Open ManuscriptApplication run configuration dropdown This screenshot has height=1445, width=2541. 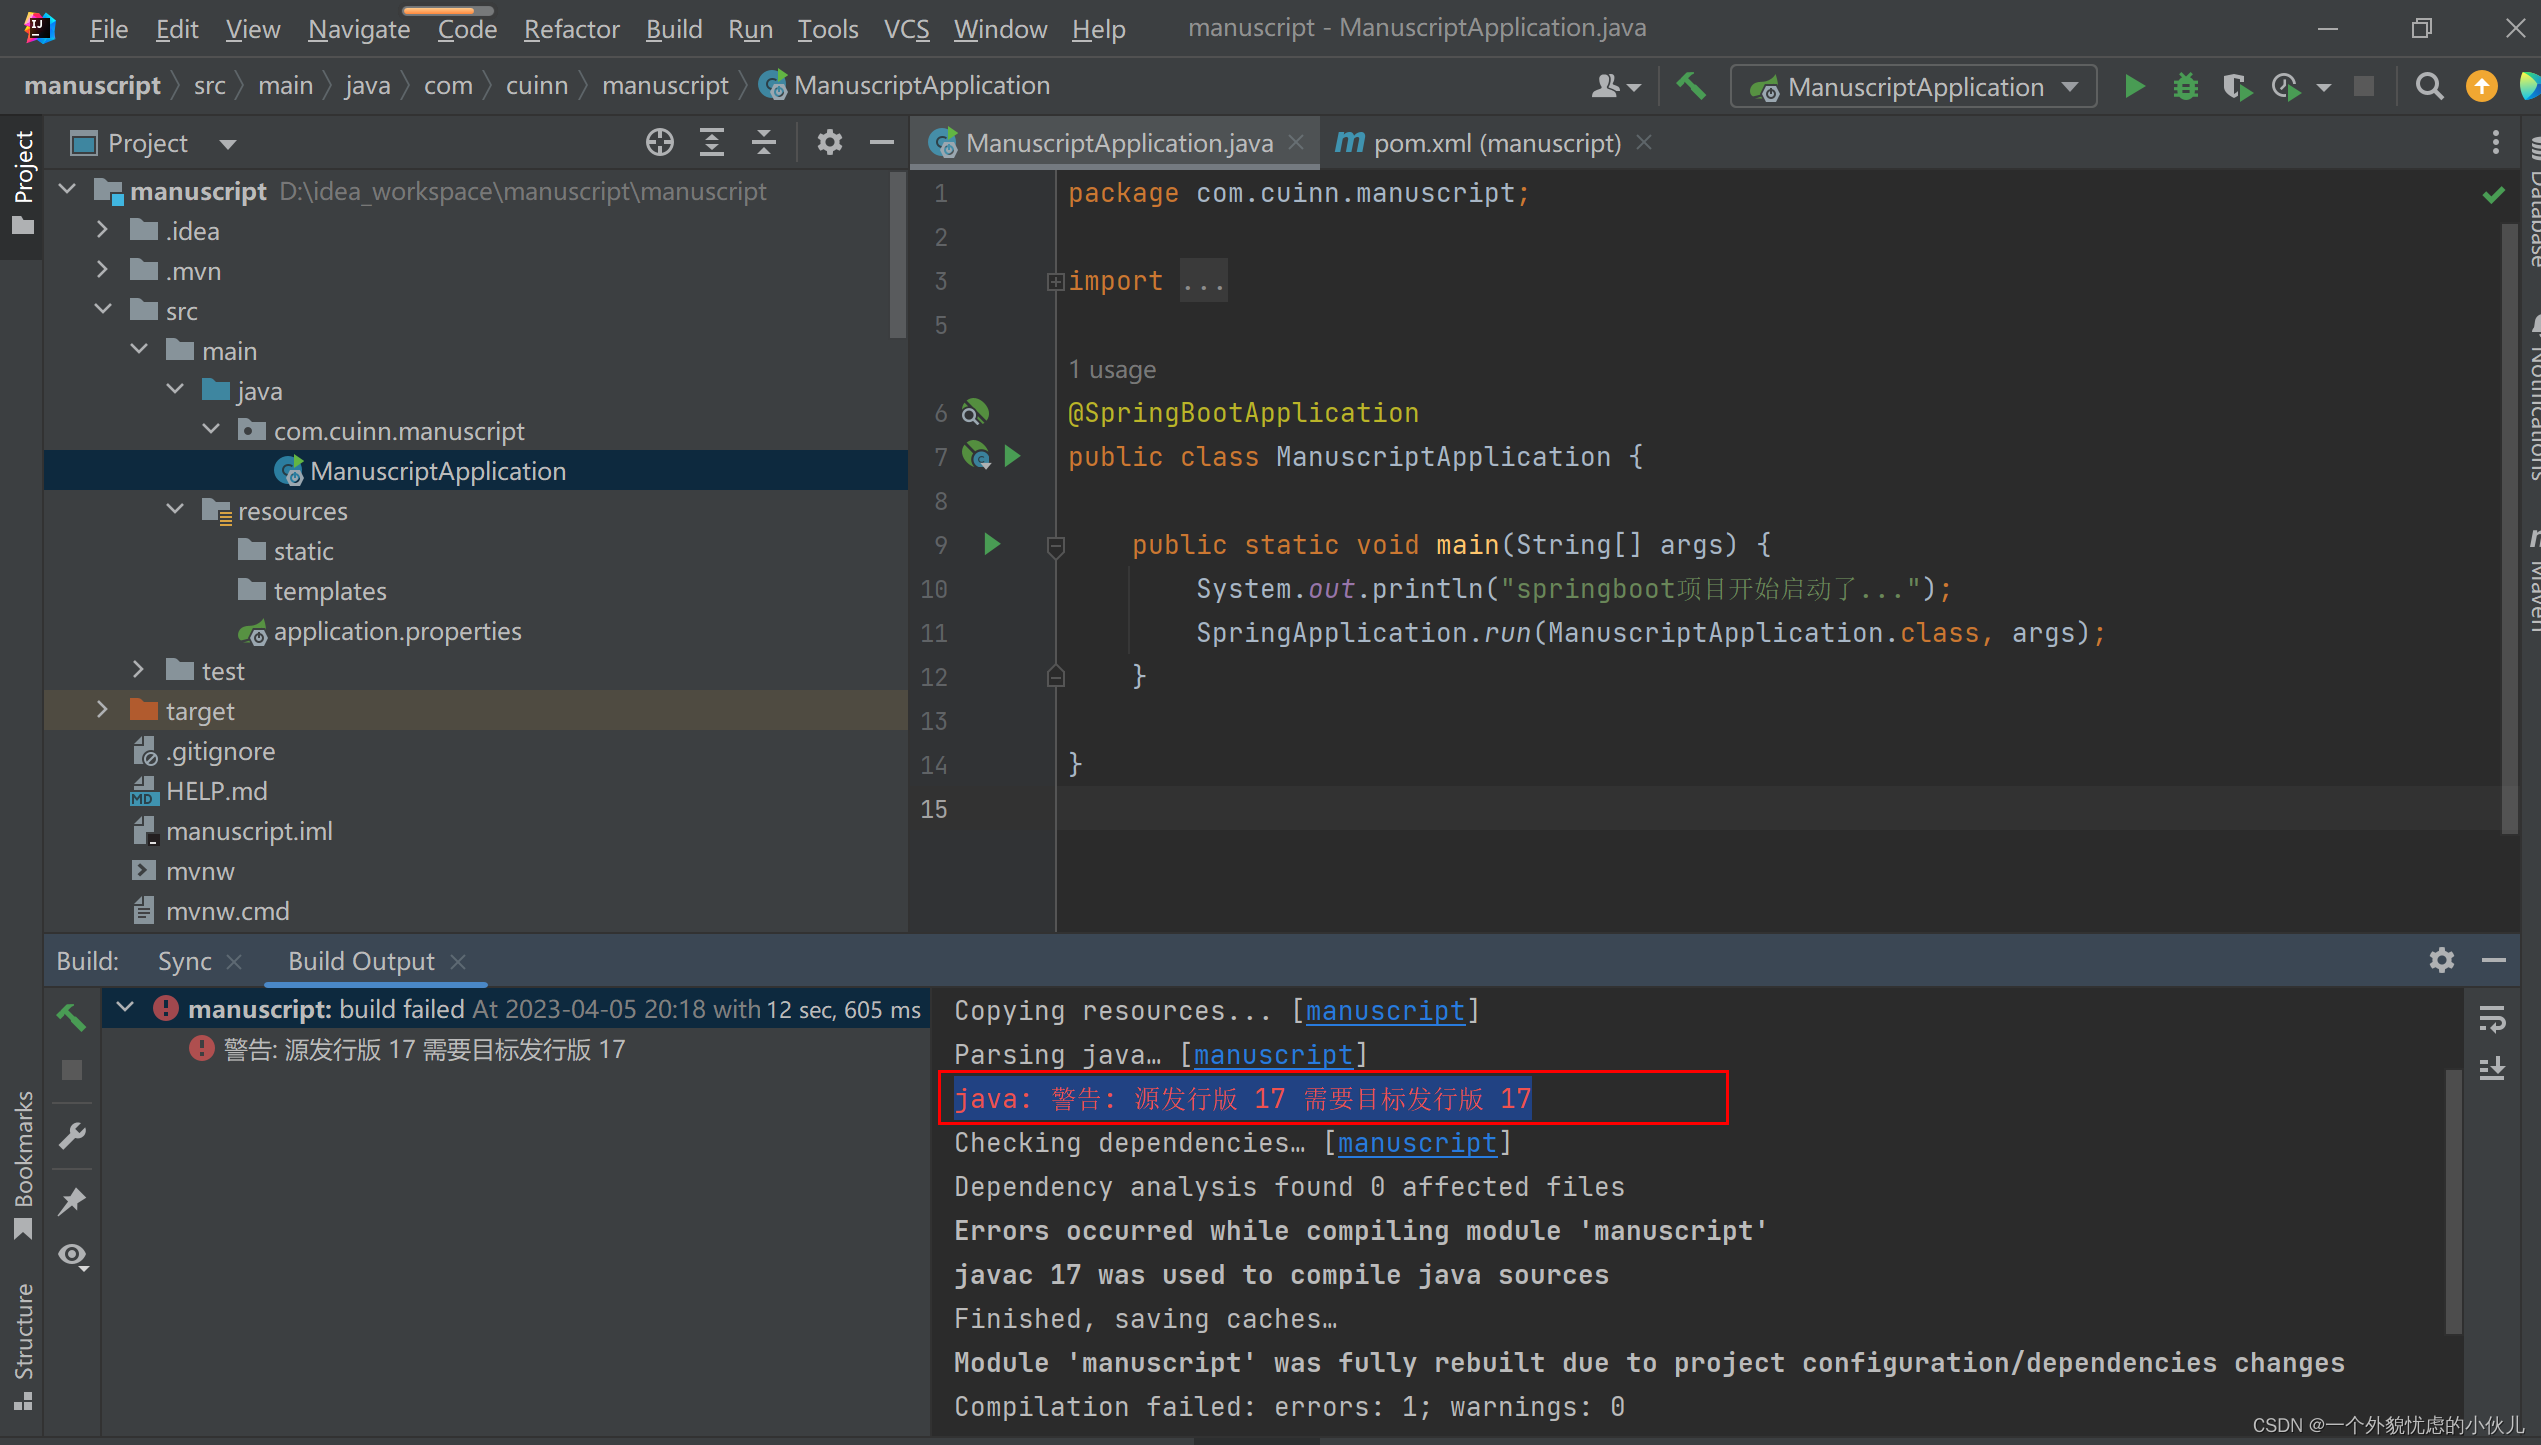pyautogui.click(x=1913, y=87)
